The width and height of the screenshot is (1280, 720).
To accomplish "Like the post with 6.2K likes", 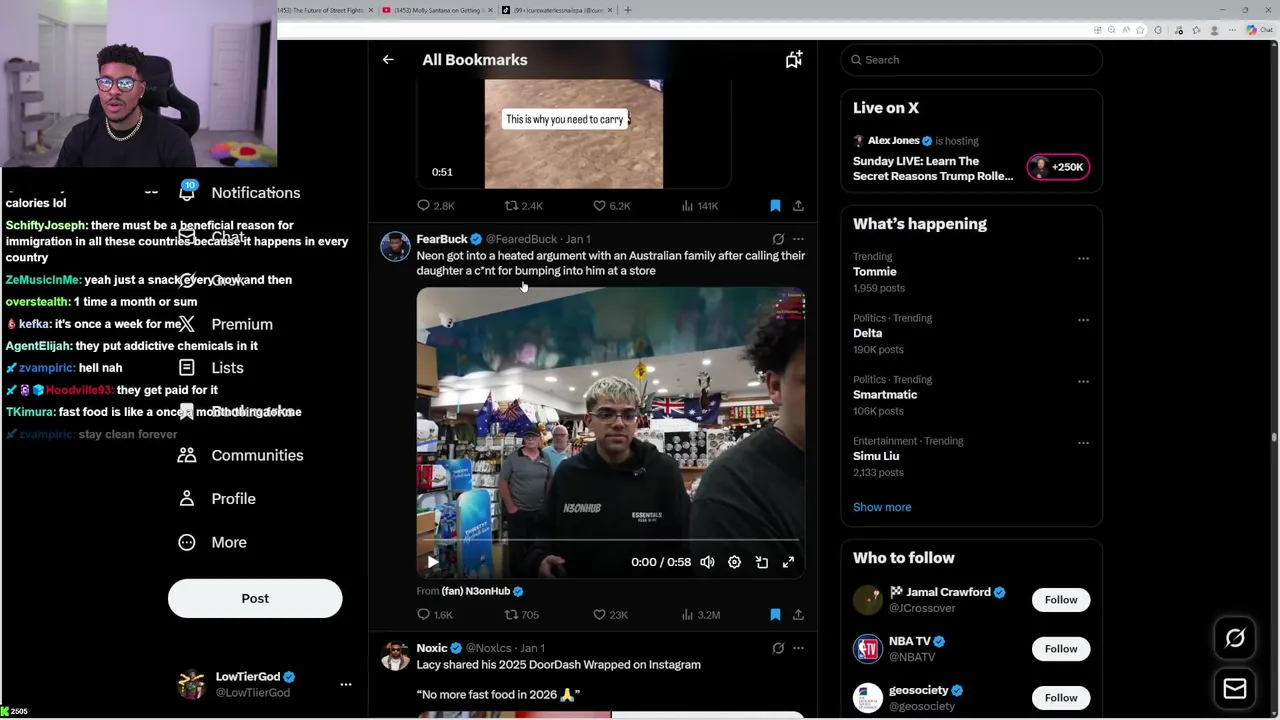I will point(611,206).
